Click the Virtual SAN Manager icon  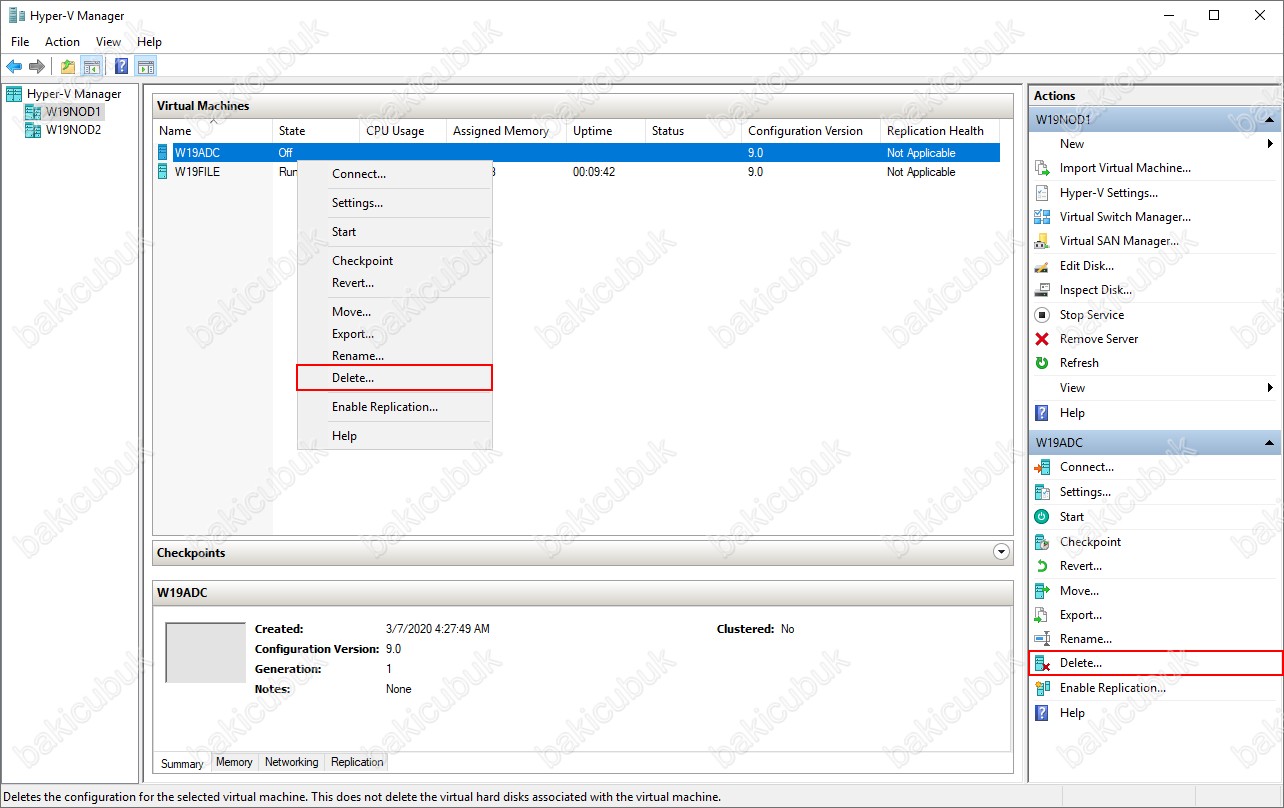coord(1041,241)
